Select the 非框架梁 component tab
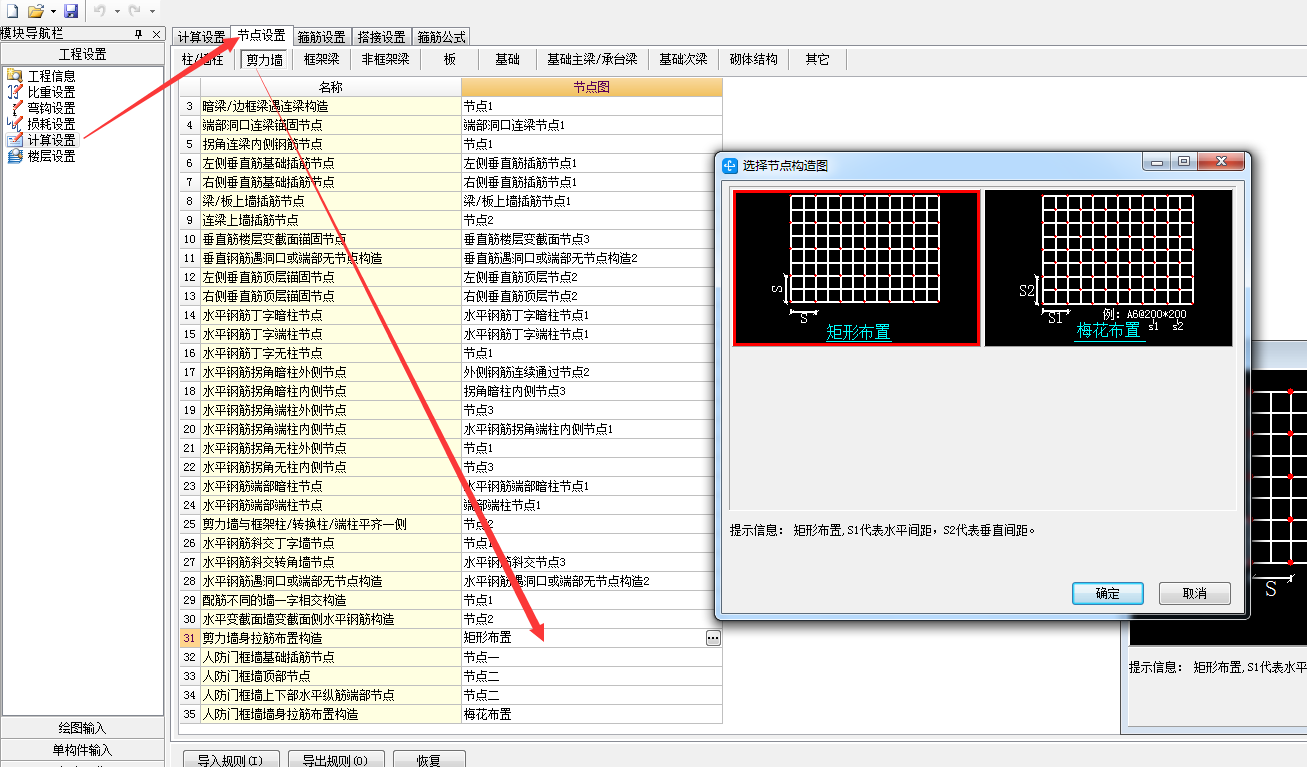This screenshot has height=767, width=1307. coord(386,60)
